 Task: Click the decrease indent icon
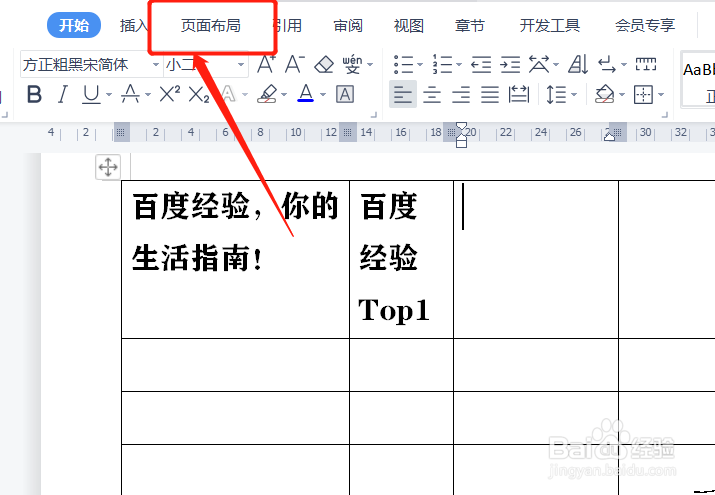pos(481,65)
